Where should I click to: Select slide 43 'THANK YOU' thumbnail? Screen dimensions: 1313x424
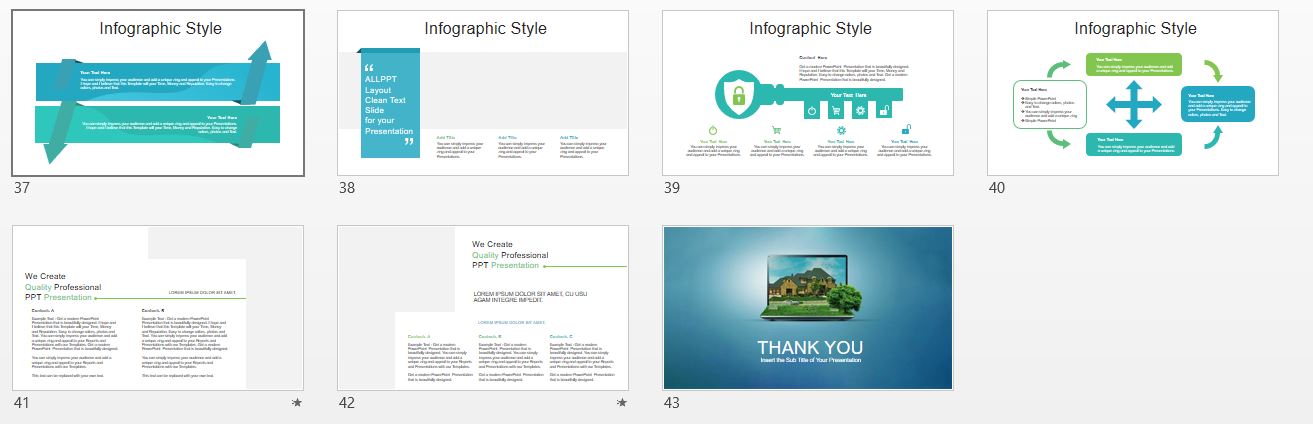point(808,308)
